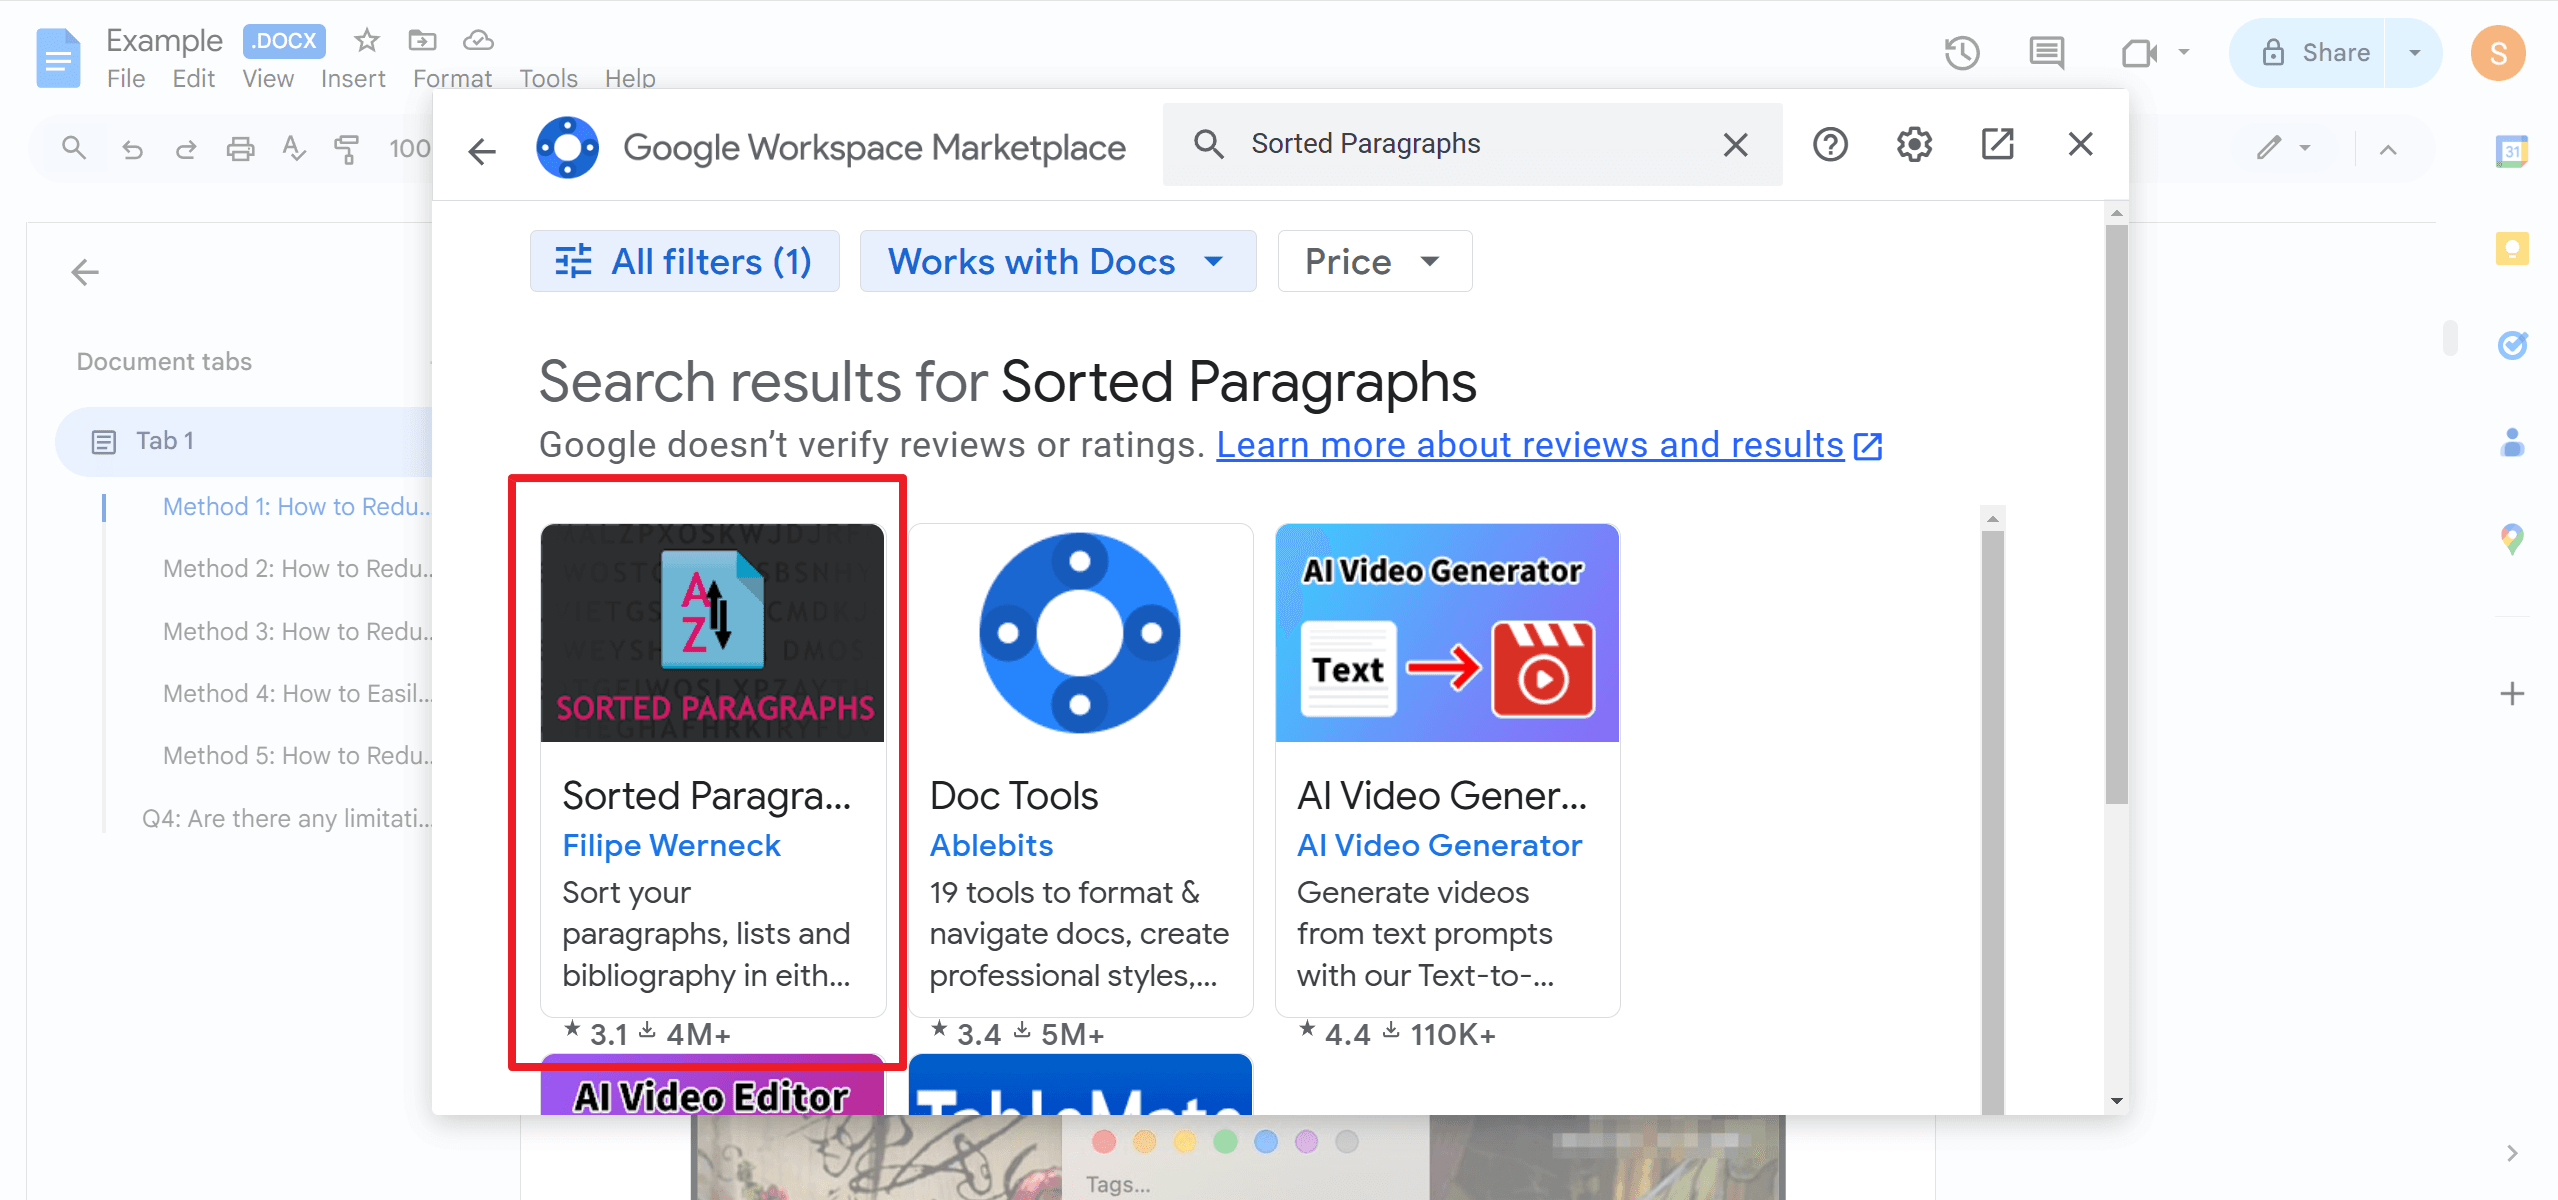Viewport: 2558px width, 1200px height.
Task: Open the Help menu
Action: pyautogui.click(x=630, y=79)
